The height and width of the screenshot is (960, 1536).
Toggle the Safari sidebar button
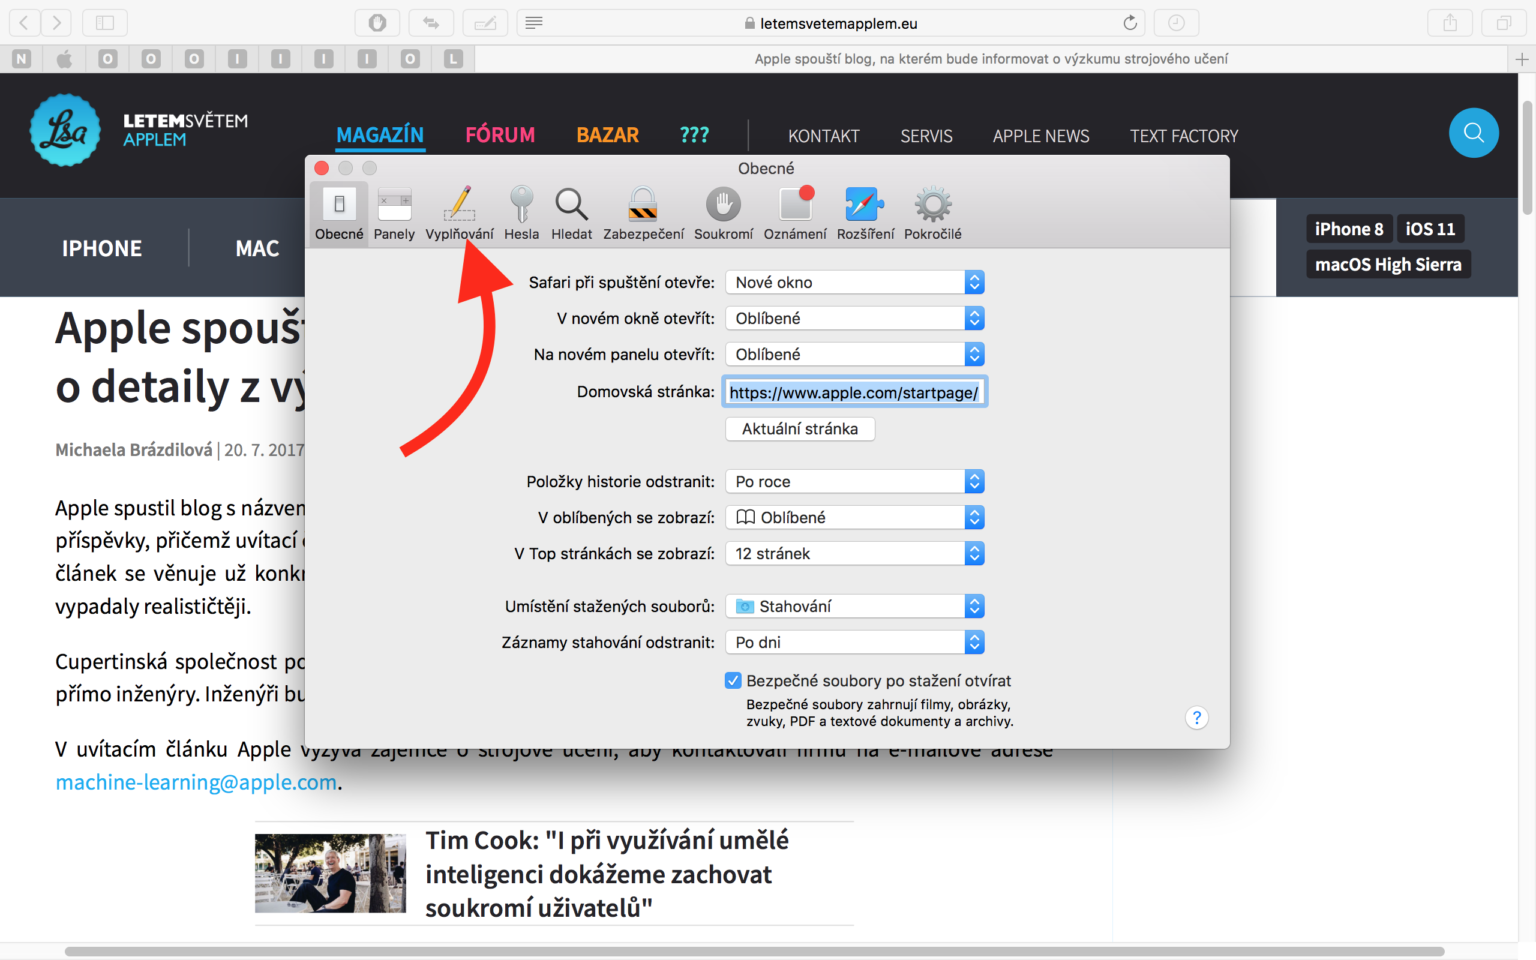(x=105, y=22)
